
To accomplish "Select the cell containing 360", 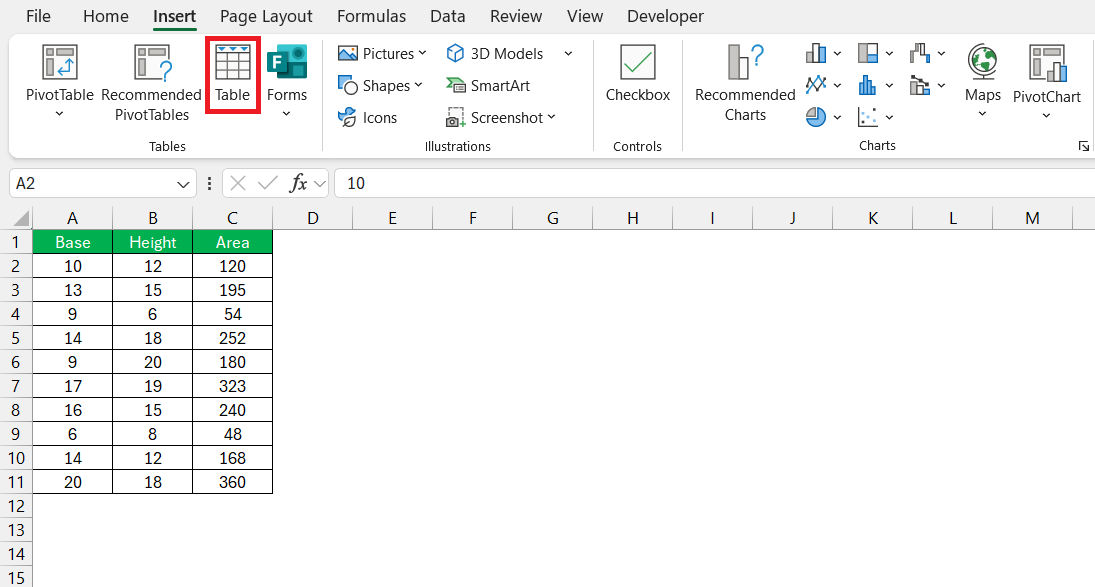I will 233,482.
